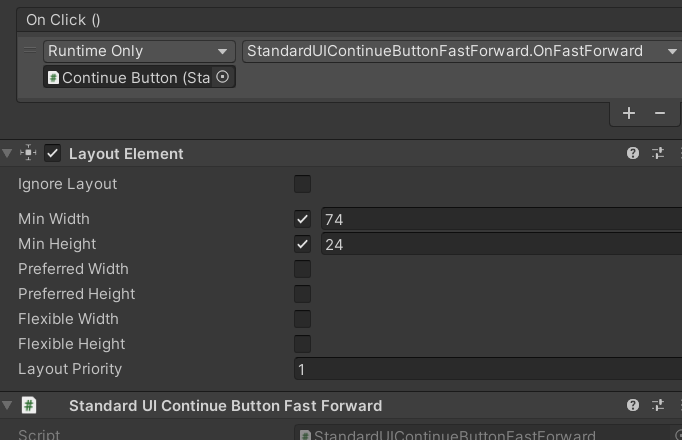682x440 pixels.
Task: Open Layout Element help reference icon
Action: [x=633, y=153]
